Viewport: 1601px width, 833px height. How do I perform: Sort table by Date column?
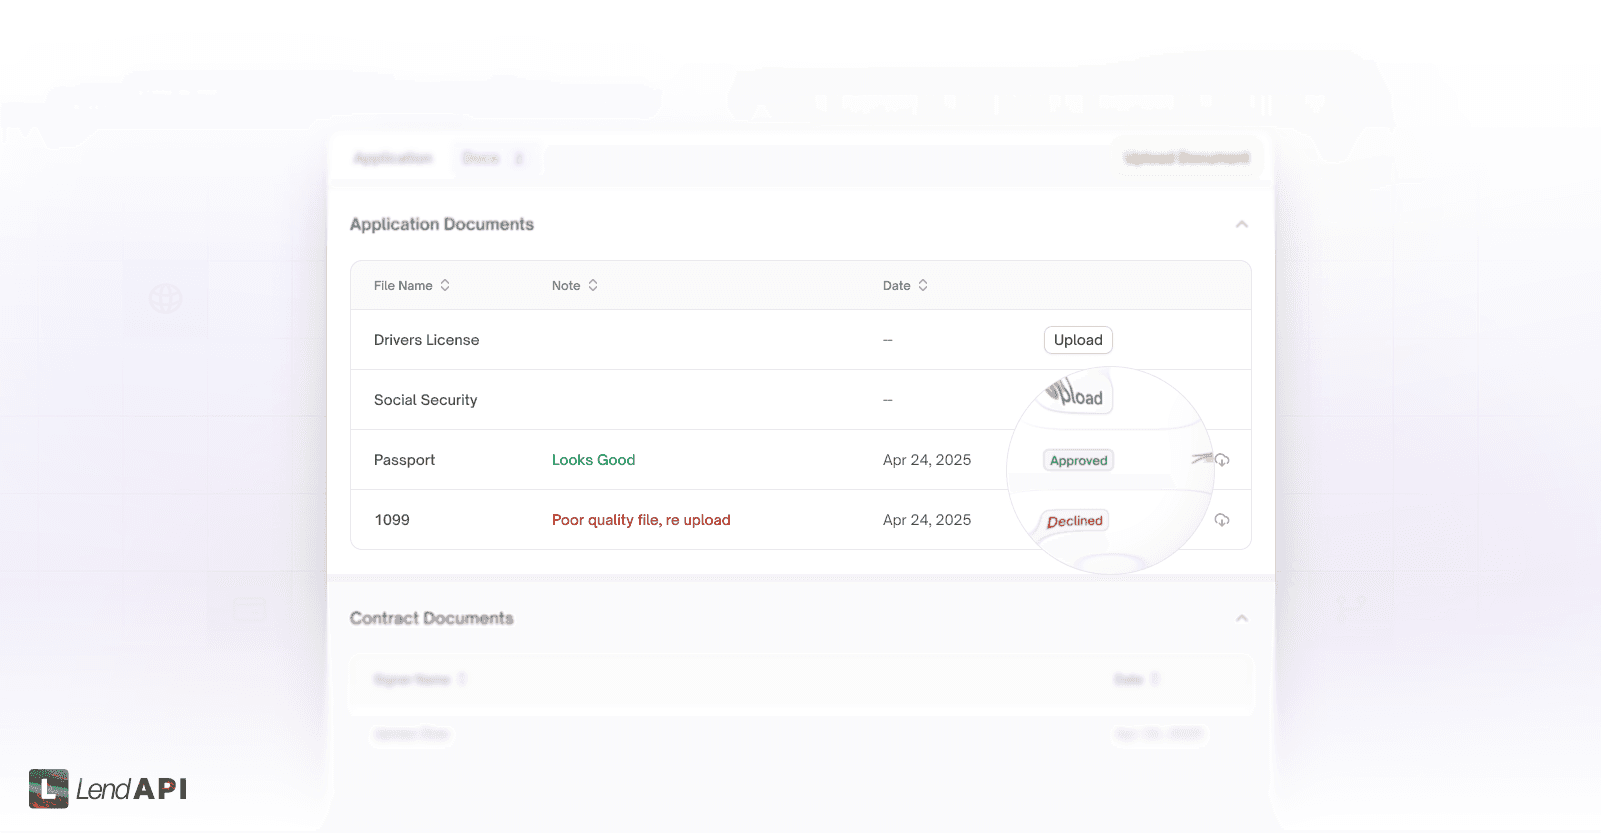click(x=923, y=285)
